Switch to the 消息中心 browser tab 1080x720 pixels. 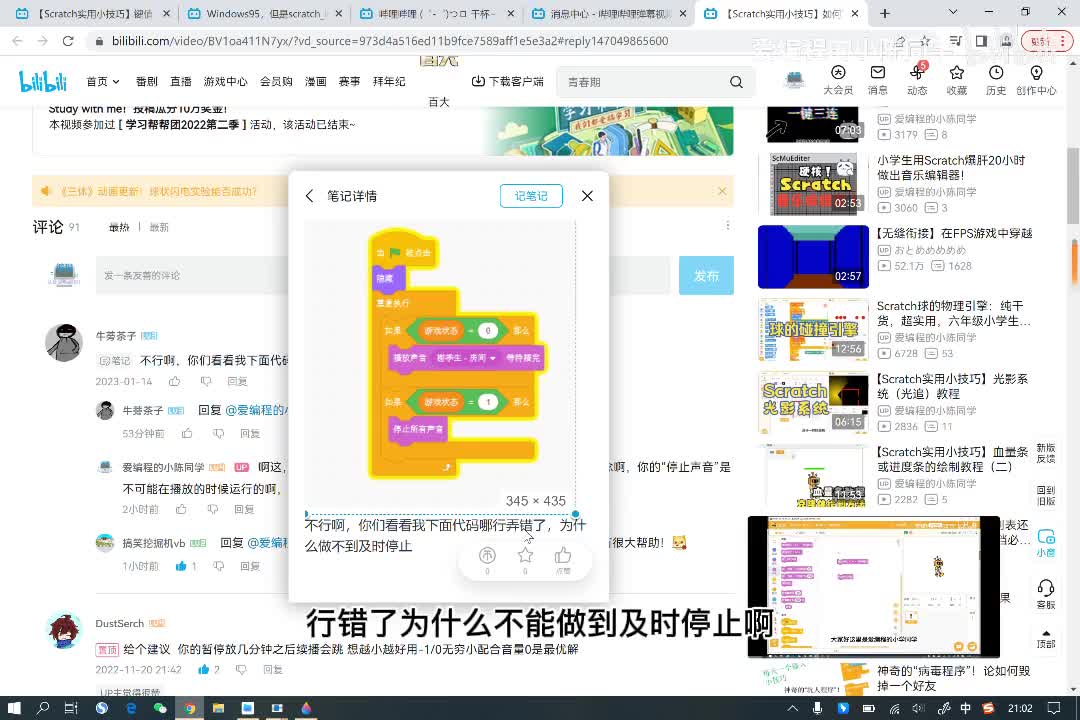pyautogui.click(x=610, y=13)
